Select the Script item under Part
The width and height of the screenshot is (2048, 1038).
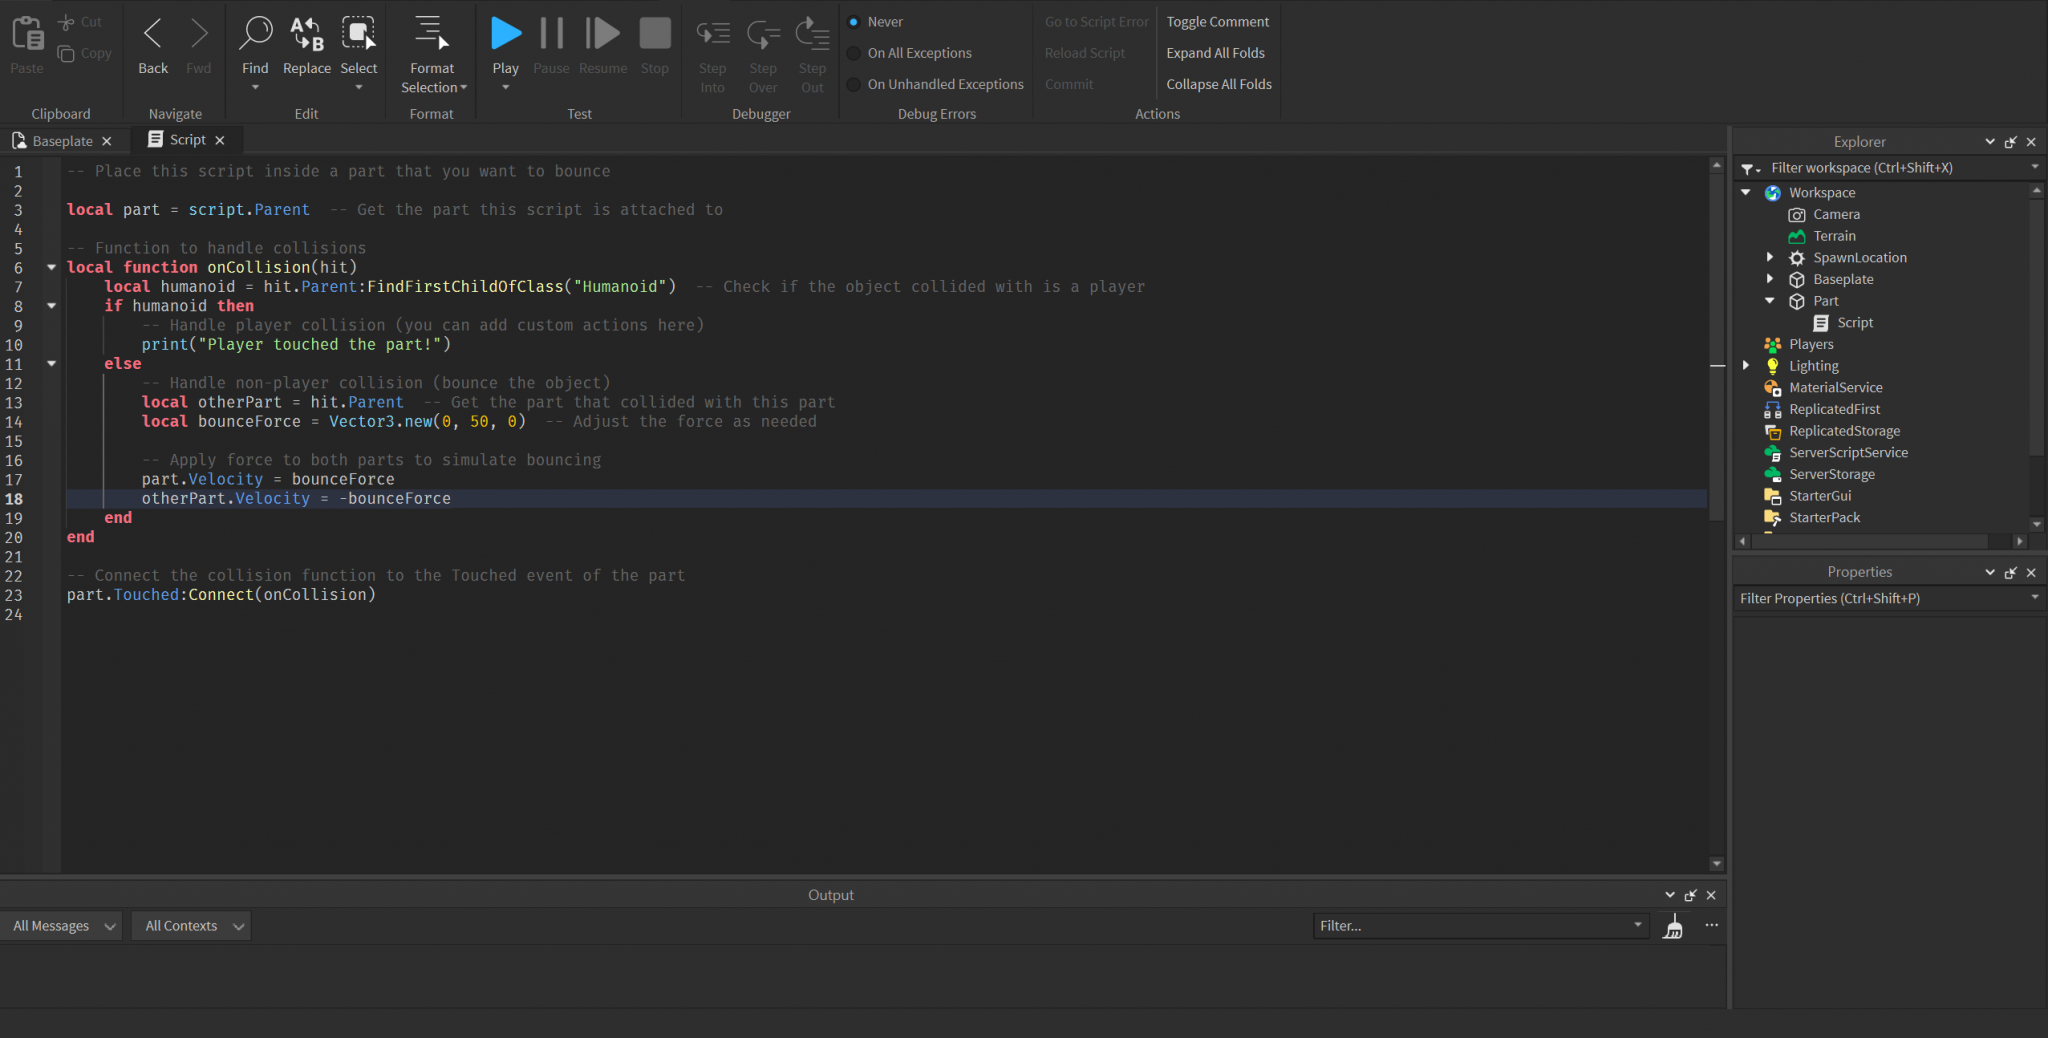1854,322
